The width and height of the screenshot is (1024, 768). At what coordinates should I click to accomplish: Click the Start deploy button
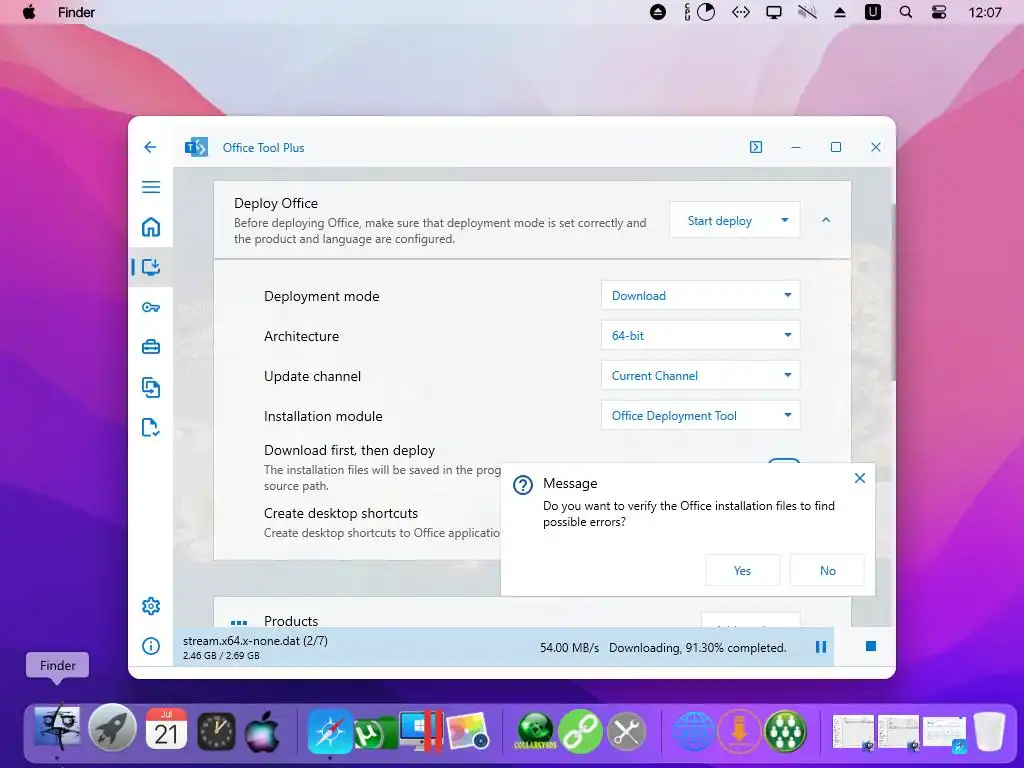(x=720, y=221)
